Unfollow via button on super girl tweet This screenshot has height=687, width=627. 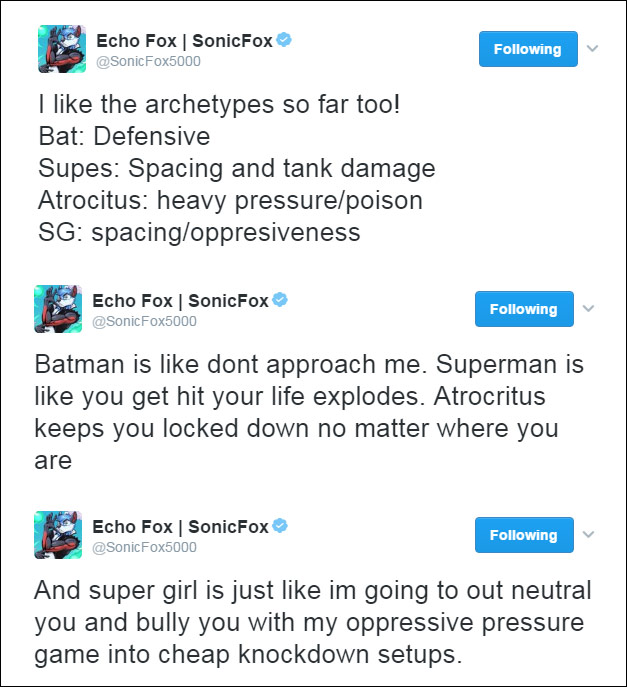524,535
